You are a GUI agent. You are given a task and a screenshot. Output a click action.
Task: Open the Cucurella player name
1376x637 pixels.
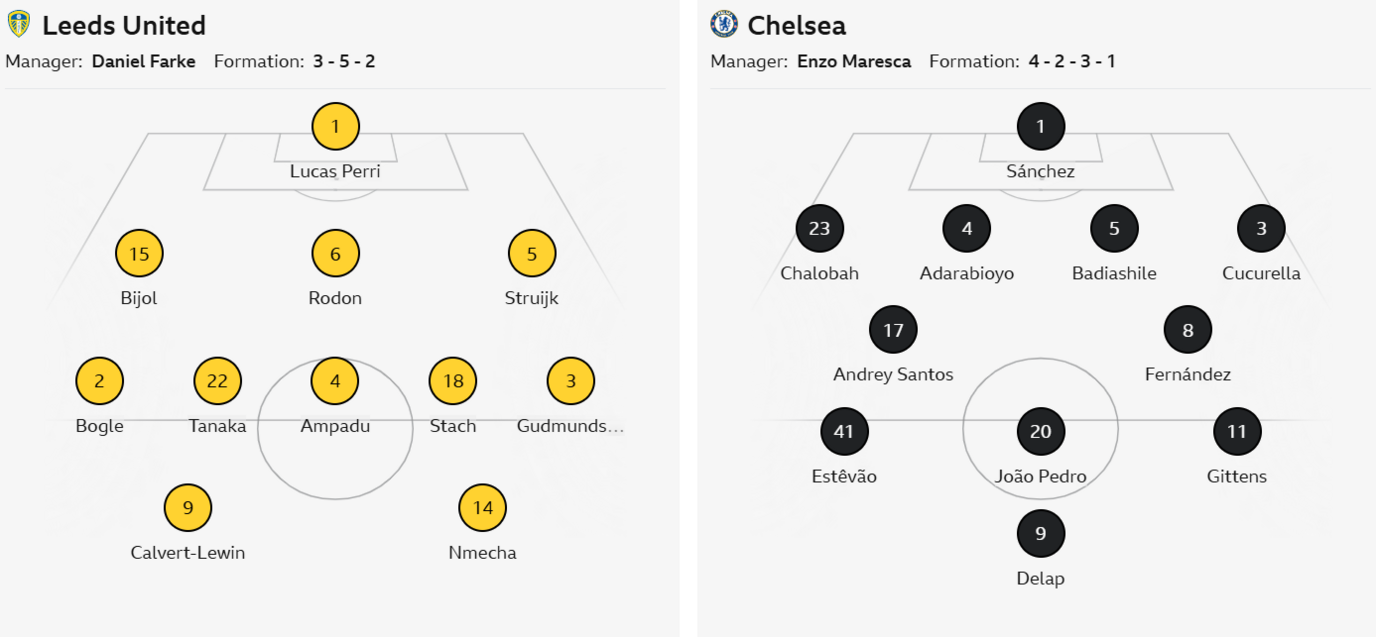[x=1261, y=274]
